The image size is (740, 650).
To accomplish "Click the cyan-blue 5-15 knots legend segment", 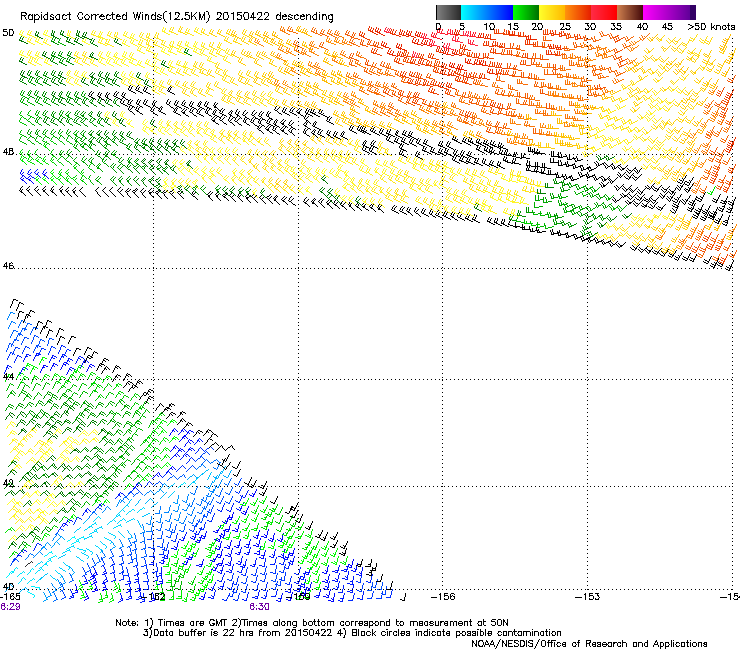I will click(x=487, y=12).
